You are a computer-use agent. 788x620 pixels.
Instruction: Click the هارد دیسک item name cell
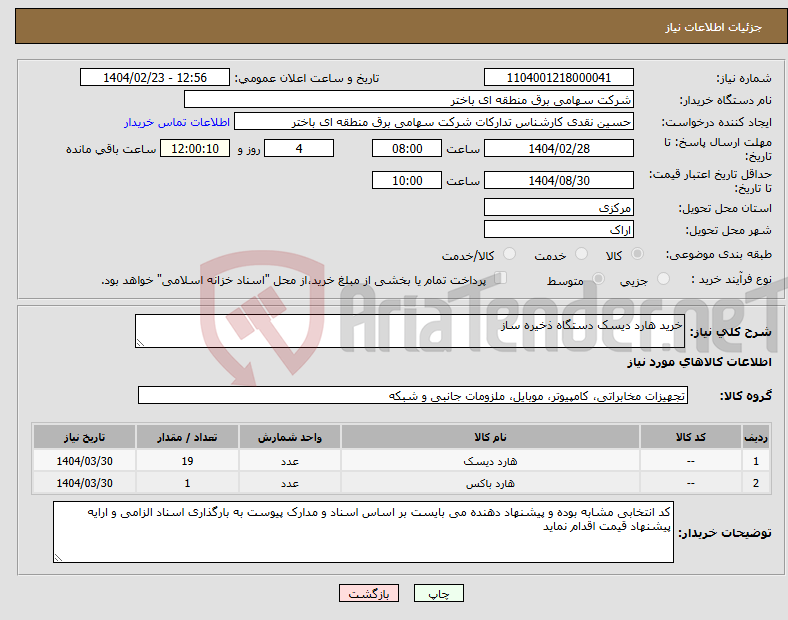pos(490,461)
